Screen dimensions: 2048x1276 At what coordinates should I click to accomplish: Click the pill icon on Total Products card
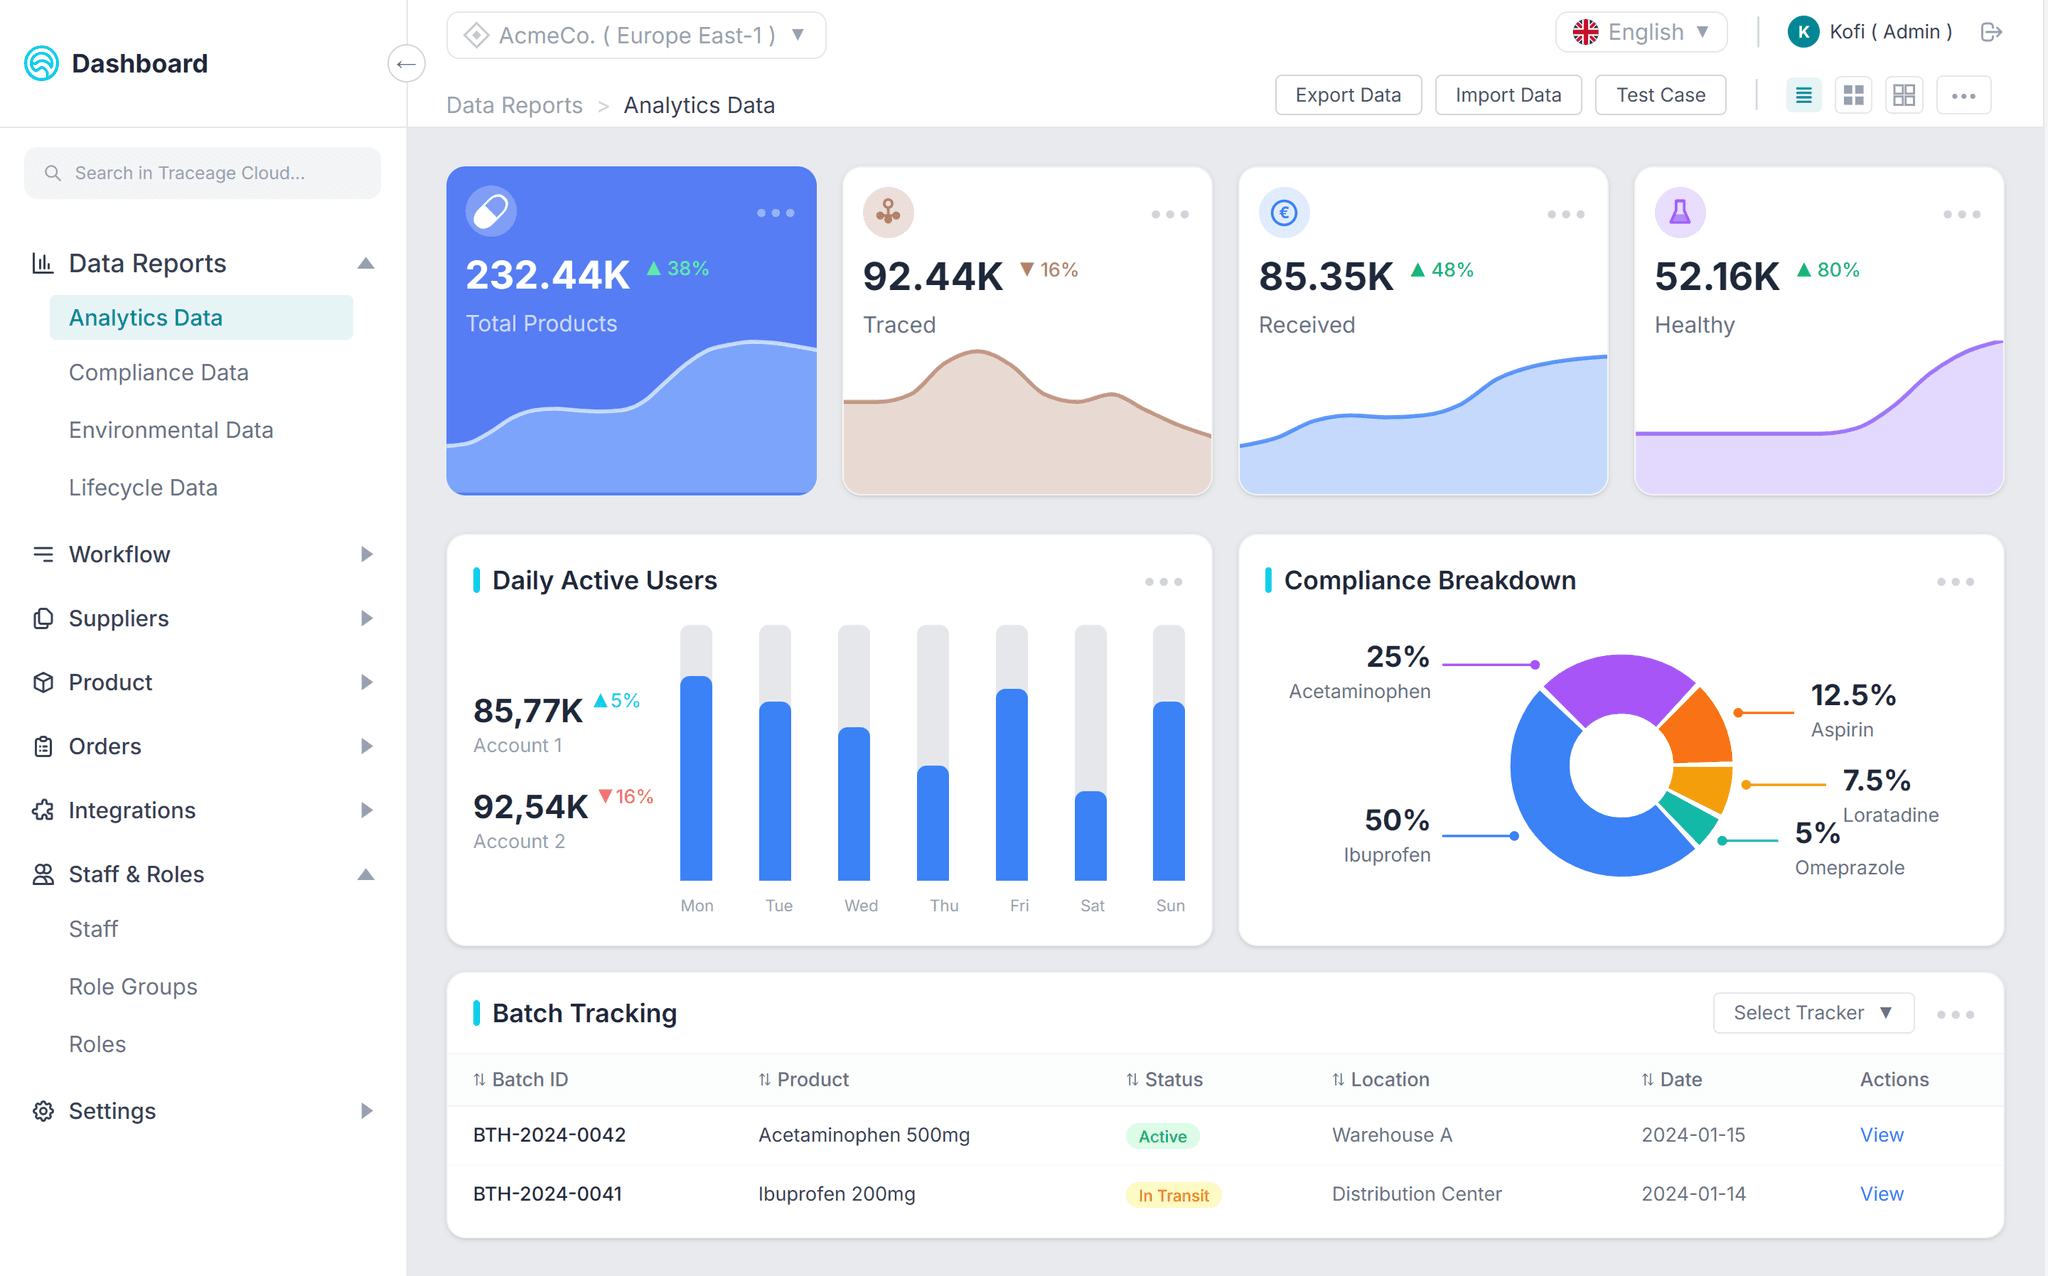[490, 211]
